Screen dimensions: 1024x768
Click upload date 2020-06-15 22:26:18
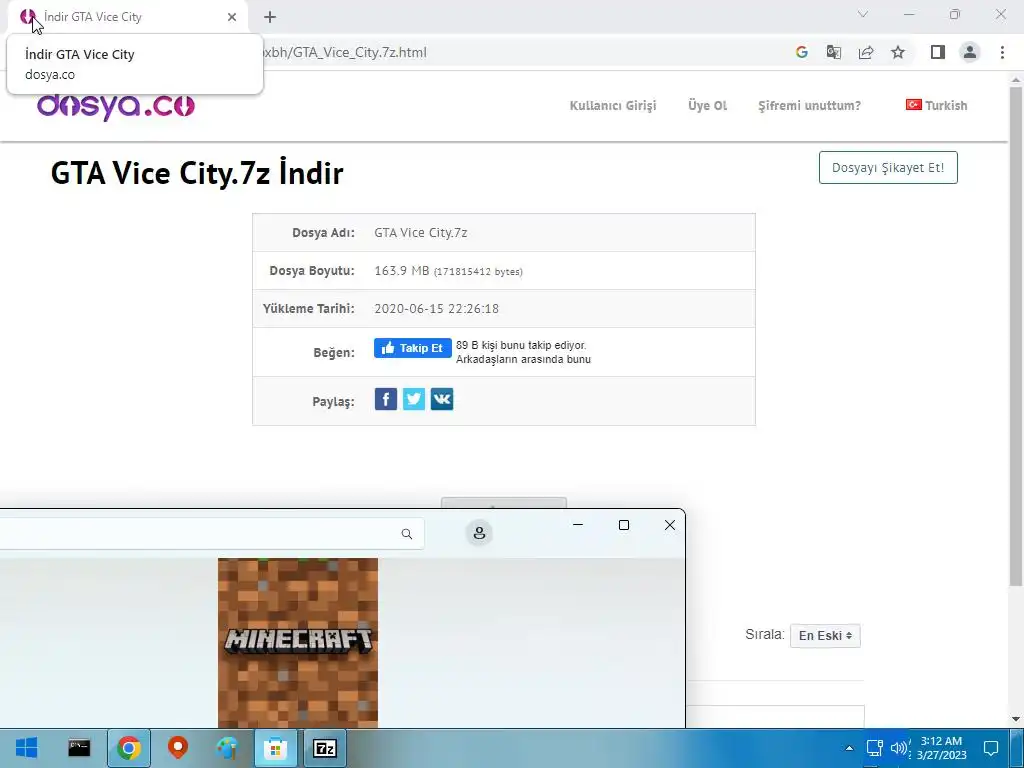(x=436, y=308)
